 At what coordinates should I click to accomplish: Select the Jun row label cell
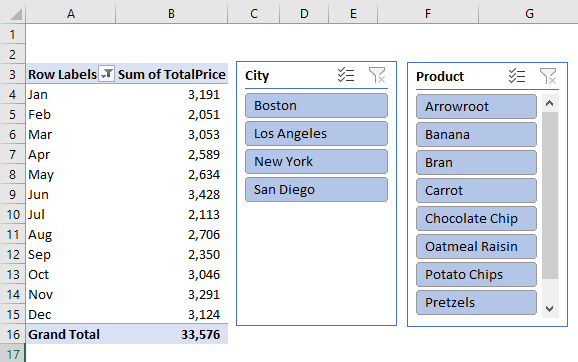[x=71, y=194]
